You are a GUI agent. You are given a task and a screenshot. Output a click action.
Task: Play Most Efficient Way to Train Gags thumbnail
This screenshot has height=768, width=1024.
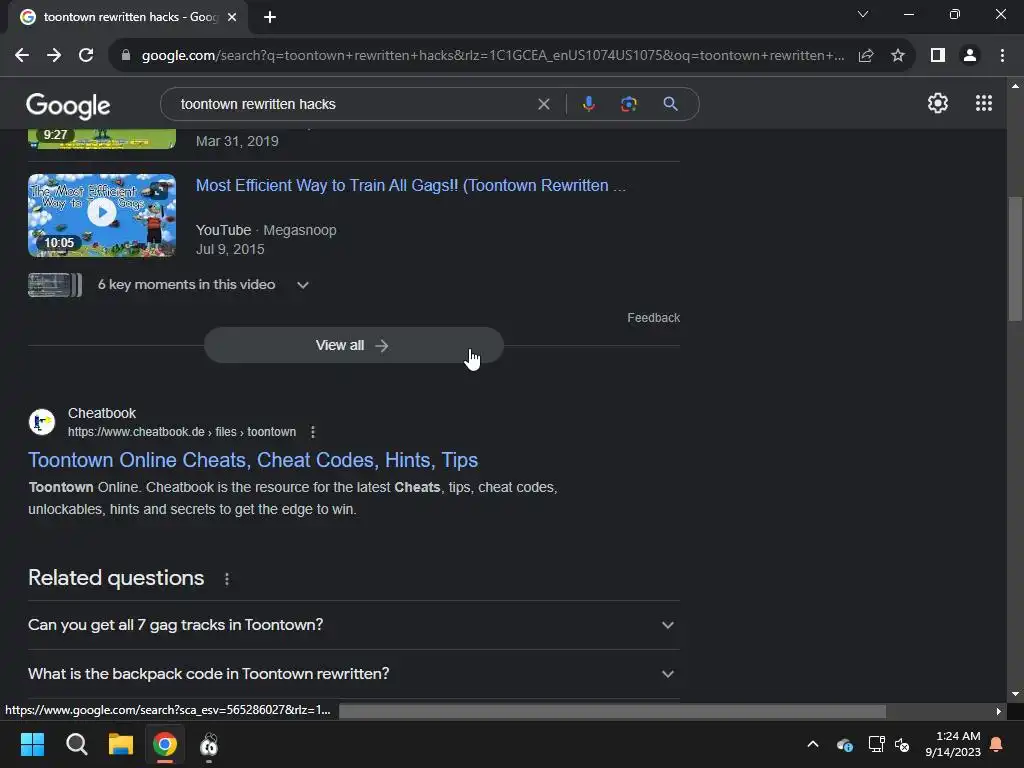[x=102, y=215]
